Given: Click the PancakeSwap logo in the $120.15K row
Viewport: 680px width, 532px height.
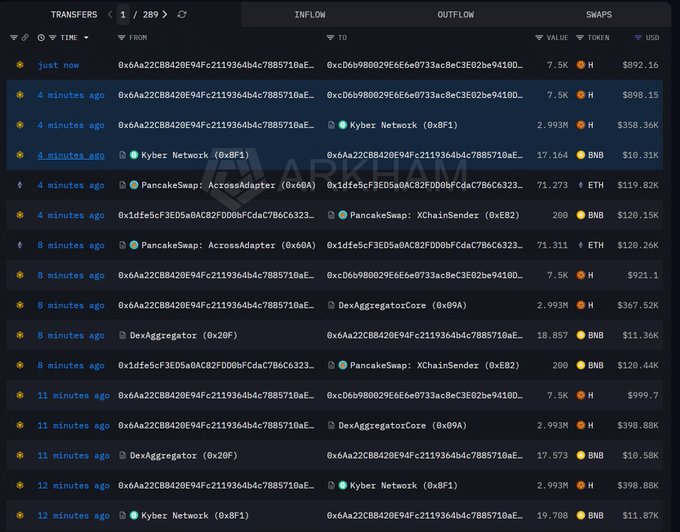Looking at the screenshot, I should tap(343, 215).
